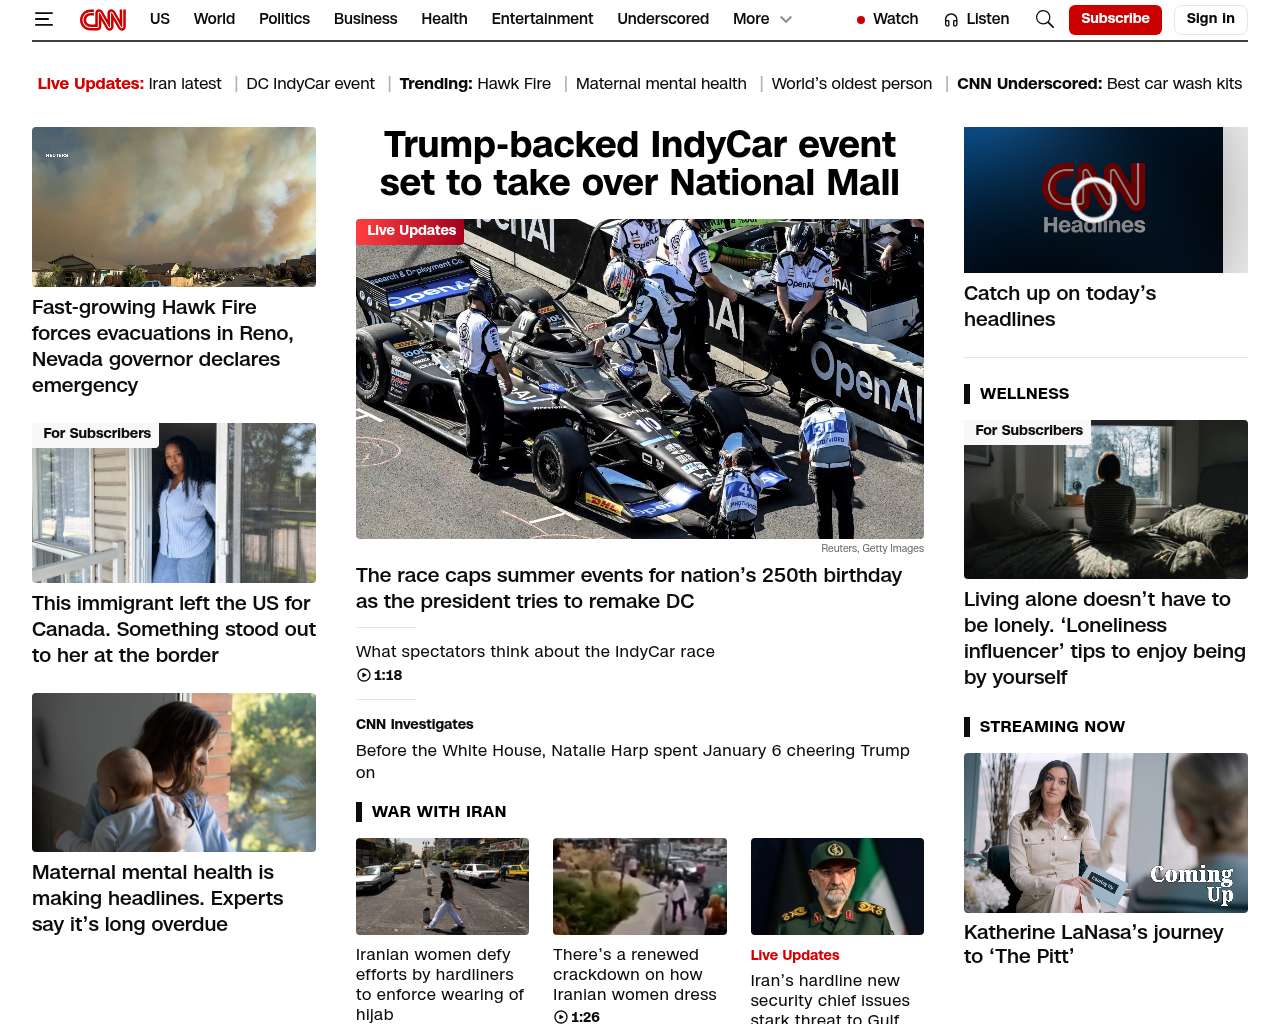Read Hawk Fire evacuations Reno headline
The width and height of the screenshot is (1280, 1024).
tap(163, 346)
